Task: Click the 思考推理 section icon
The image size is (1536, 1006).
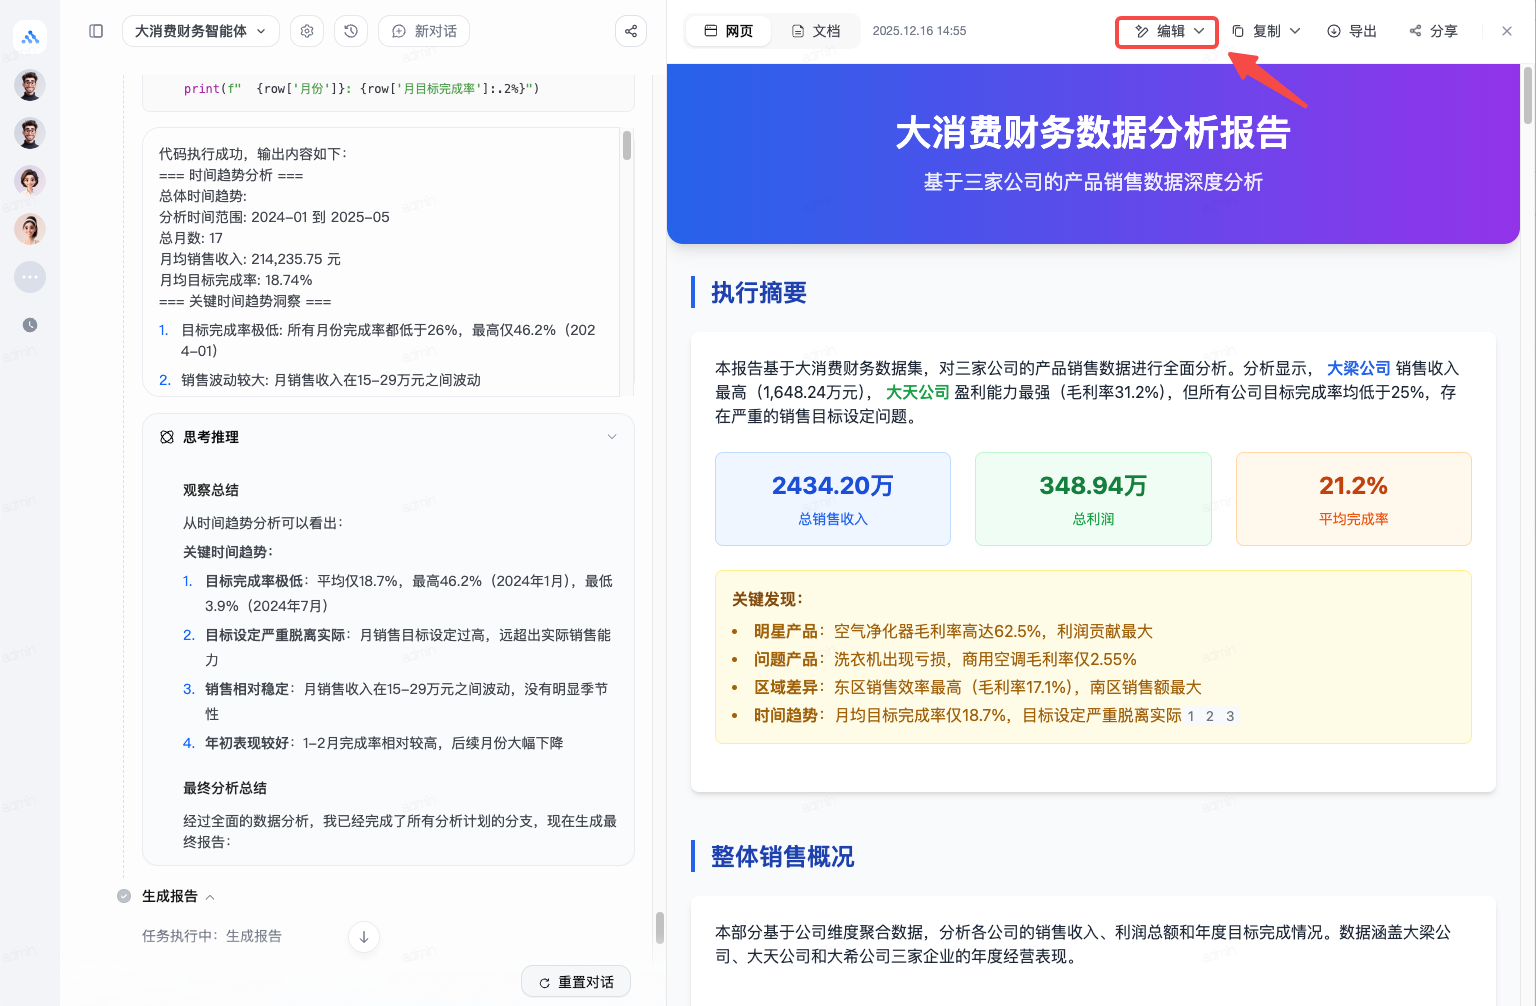Action: click(x=167, y=437)
